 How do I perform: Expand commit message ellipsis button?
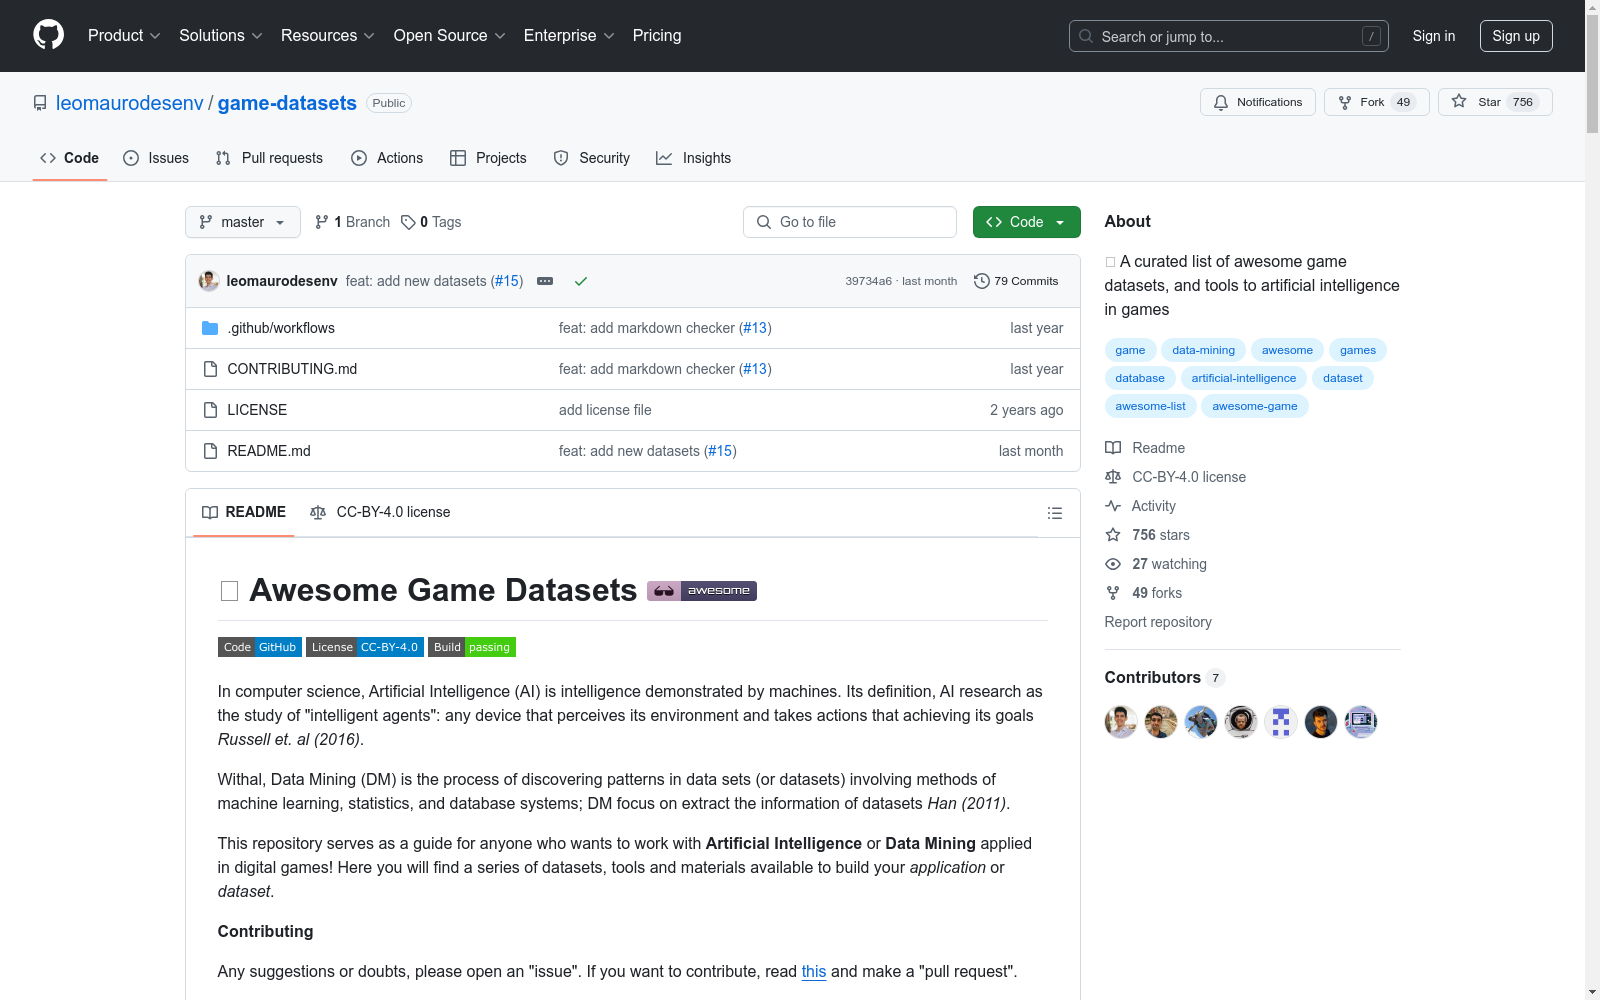(545, 281)
